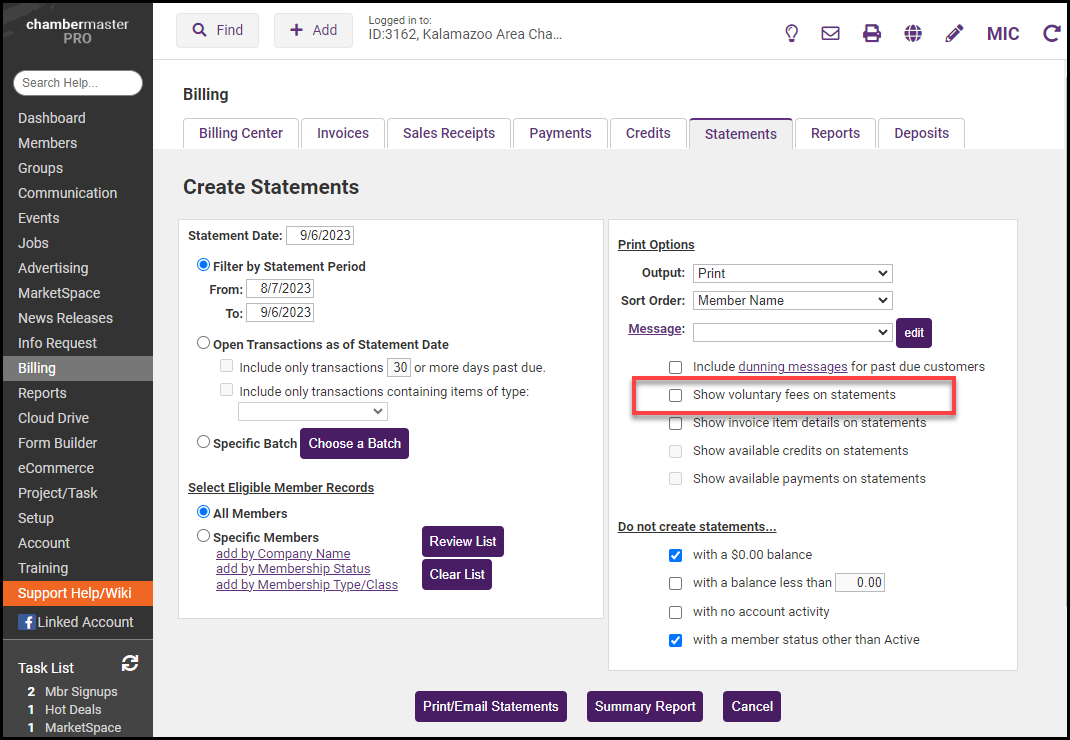Viewport: 1070px width, 740px height.
Task: Click the pencil edit icon in header
Action: point(954,33)
